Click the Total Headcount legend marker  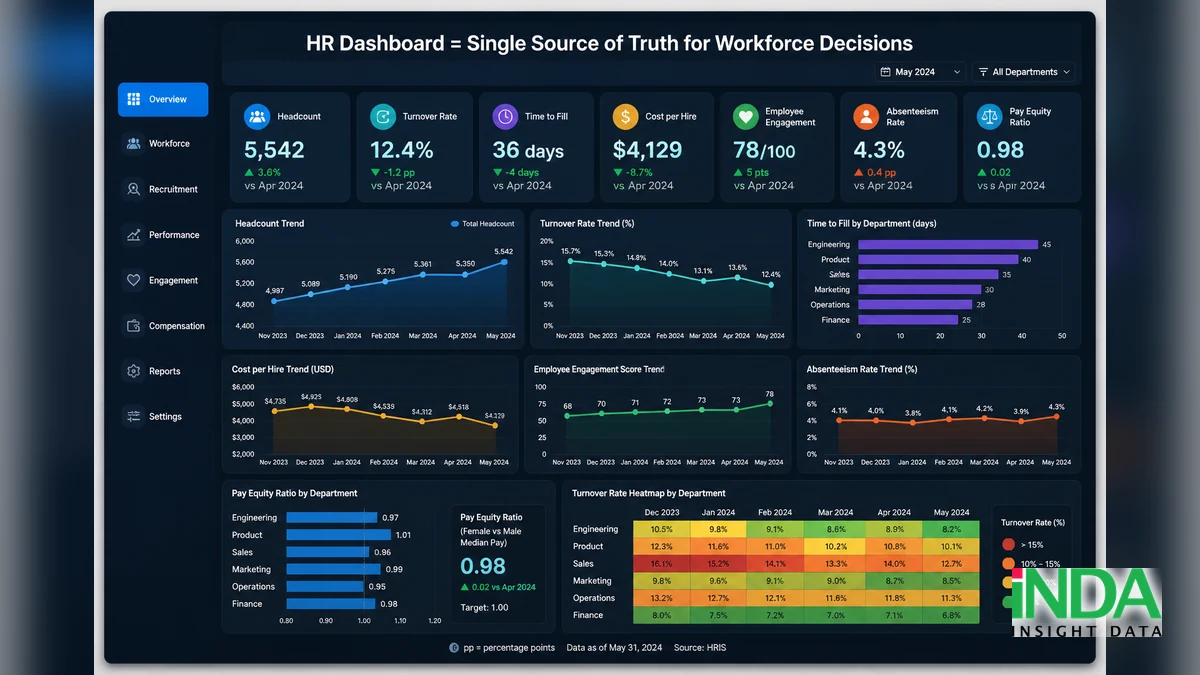455,224
